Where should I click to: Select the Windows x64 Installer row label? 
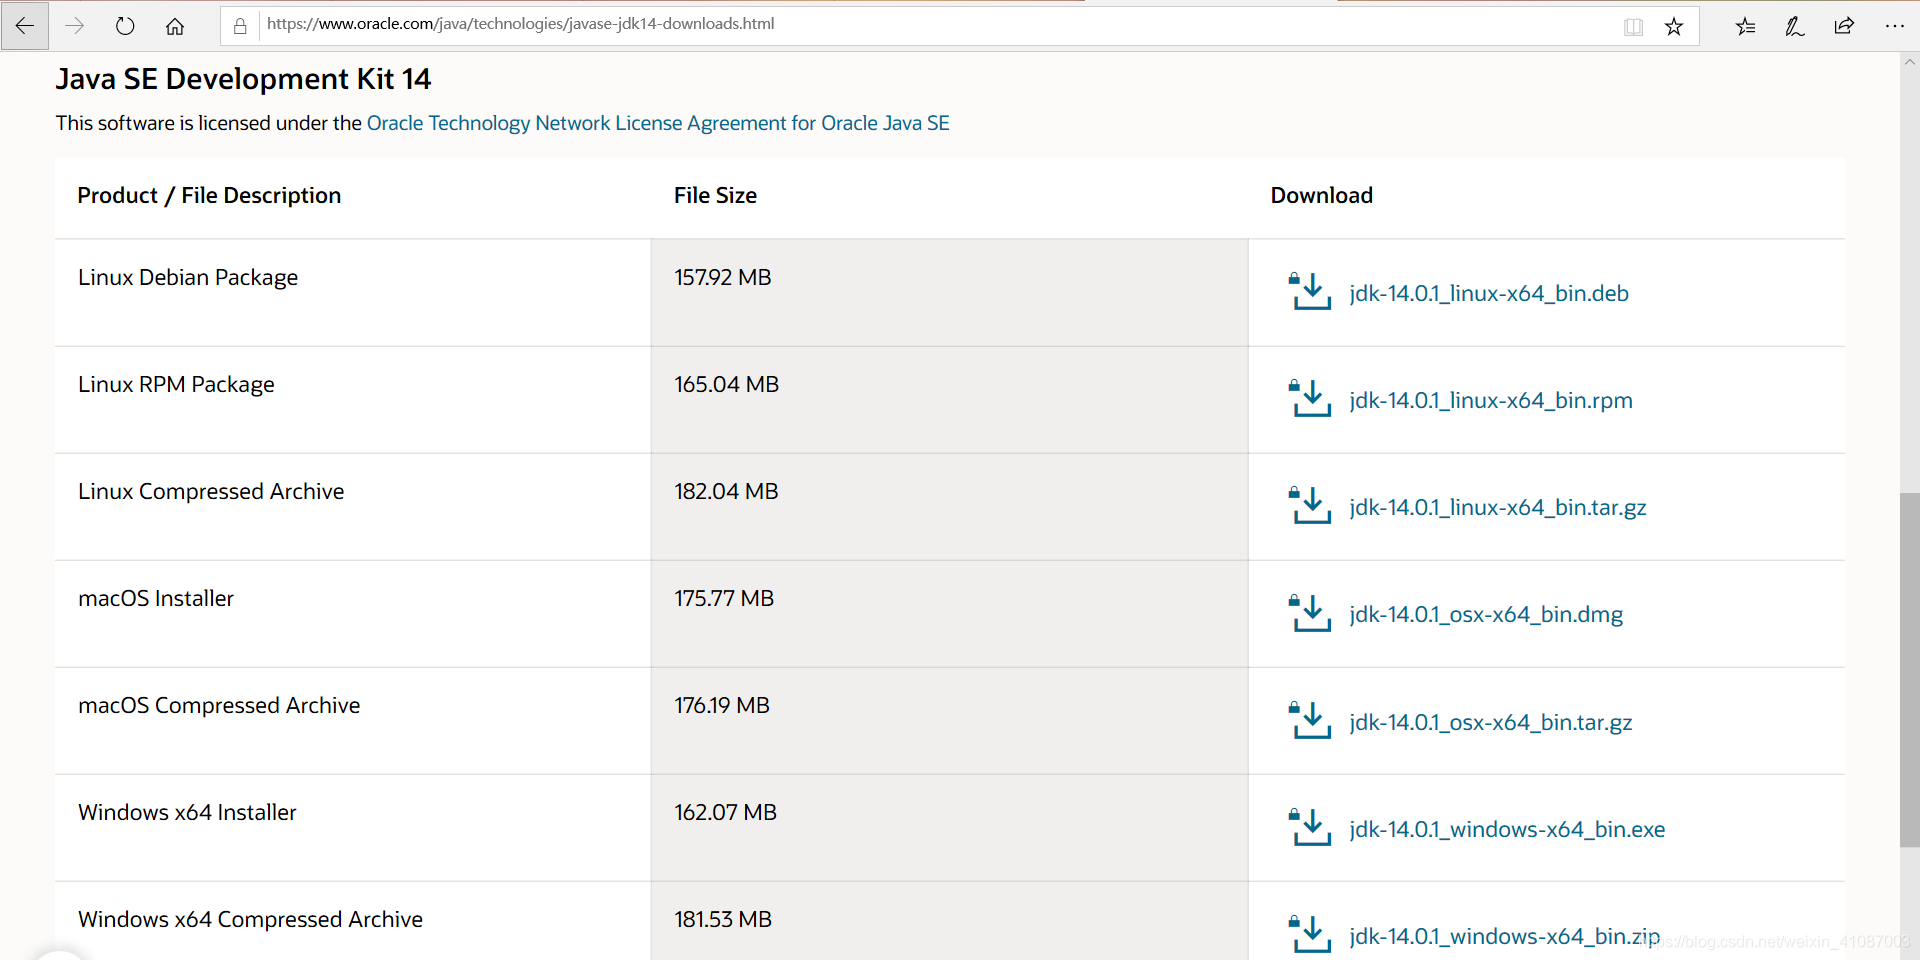pyautogui.click(x=187, y=812)
